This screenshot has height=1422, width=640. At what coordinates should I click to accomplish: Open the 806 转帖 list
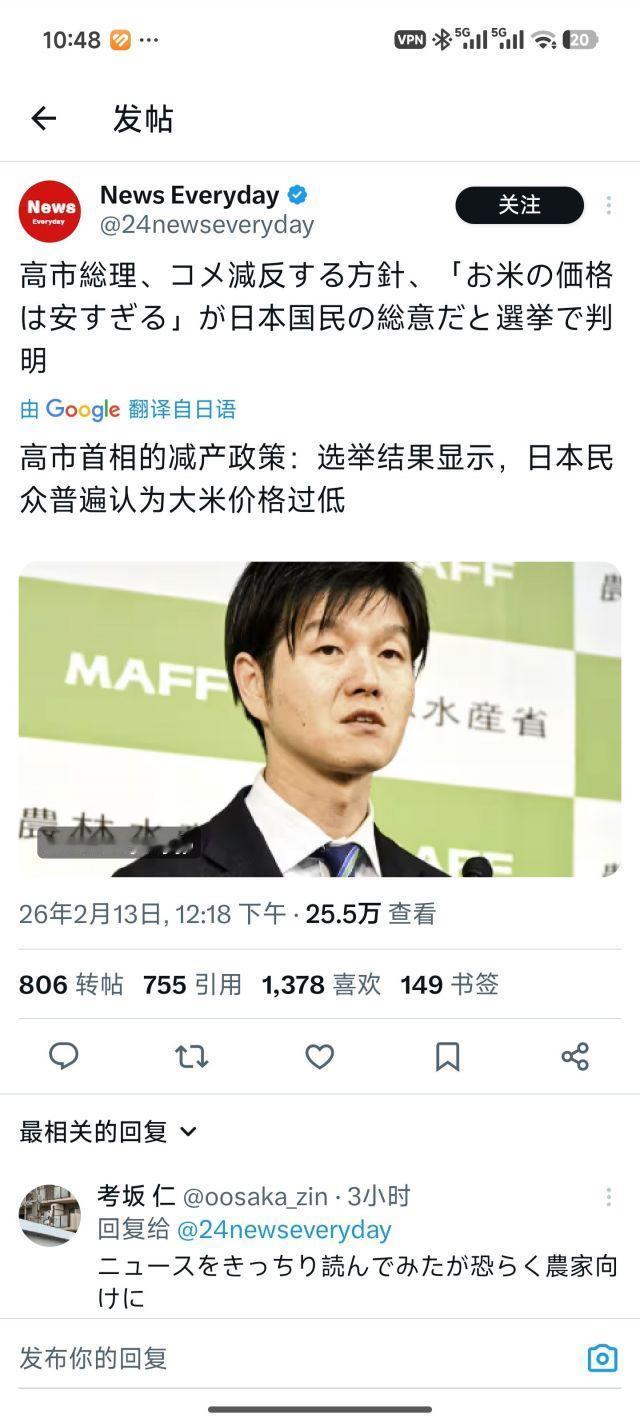(x=71, y=985)
